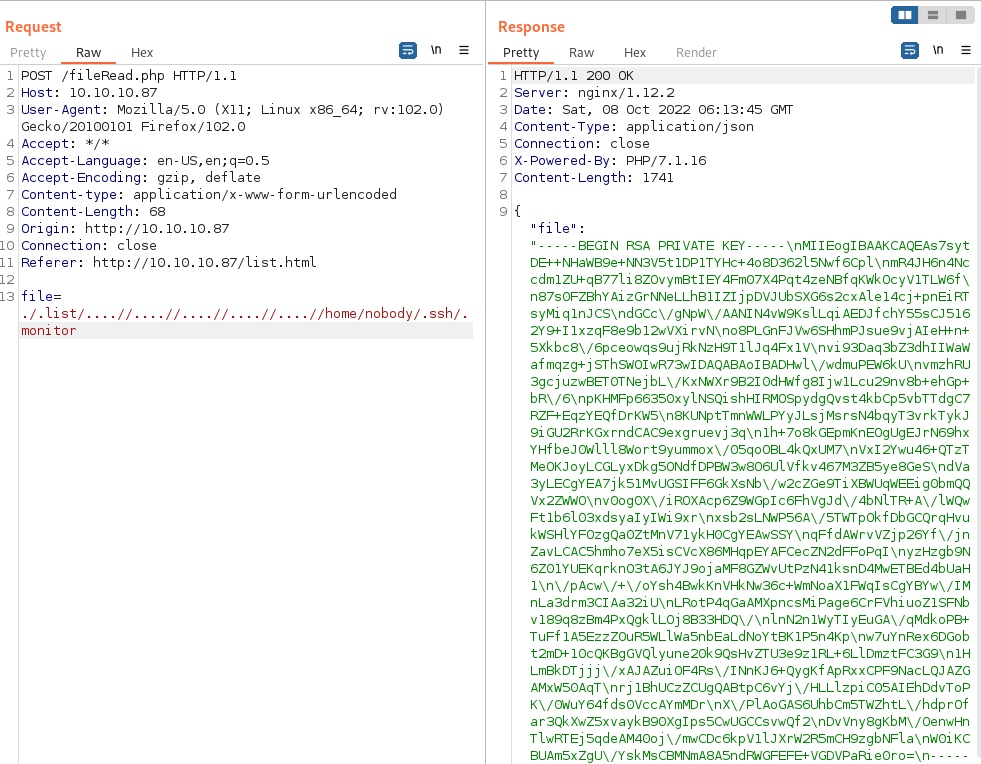The width and height of the screenshot is (981, 764).
Task: Switch to combined tabbed layout view
Action: click(x=960, y=15)
